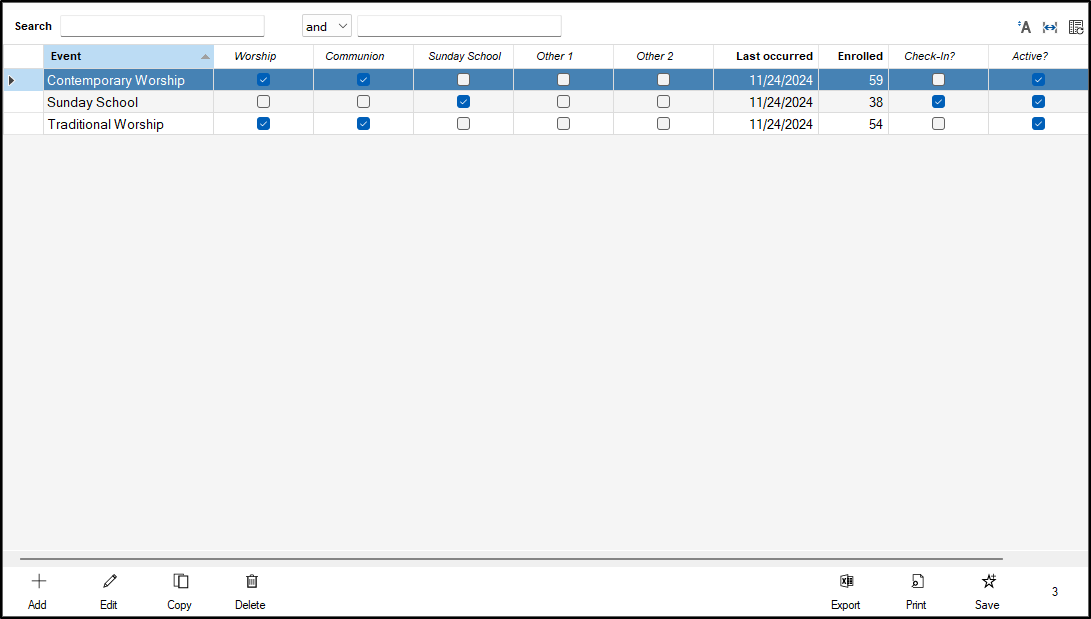
Task: Click the font size icon top right
Action: (1023, 27)
